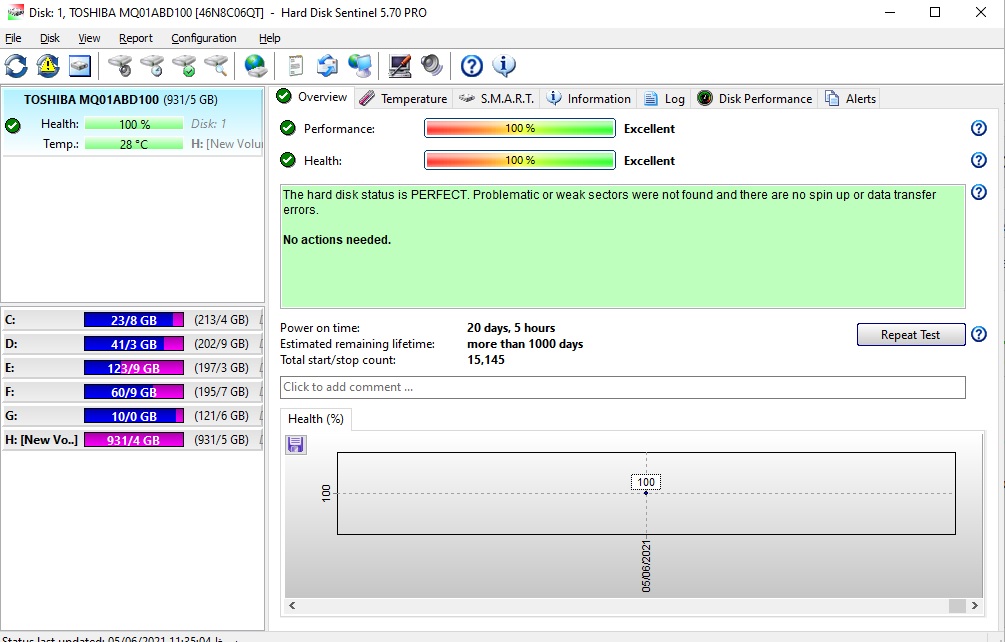Click the 'Click to add comment' field
The width and height of the screenshot is (1005, 642).
pyautogui.click(x=622, y=387)
